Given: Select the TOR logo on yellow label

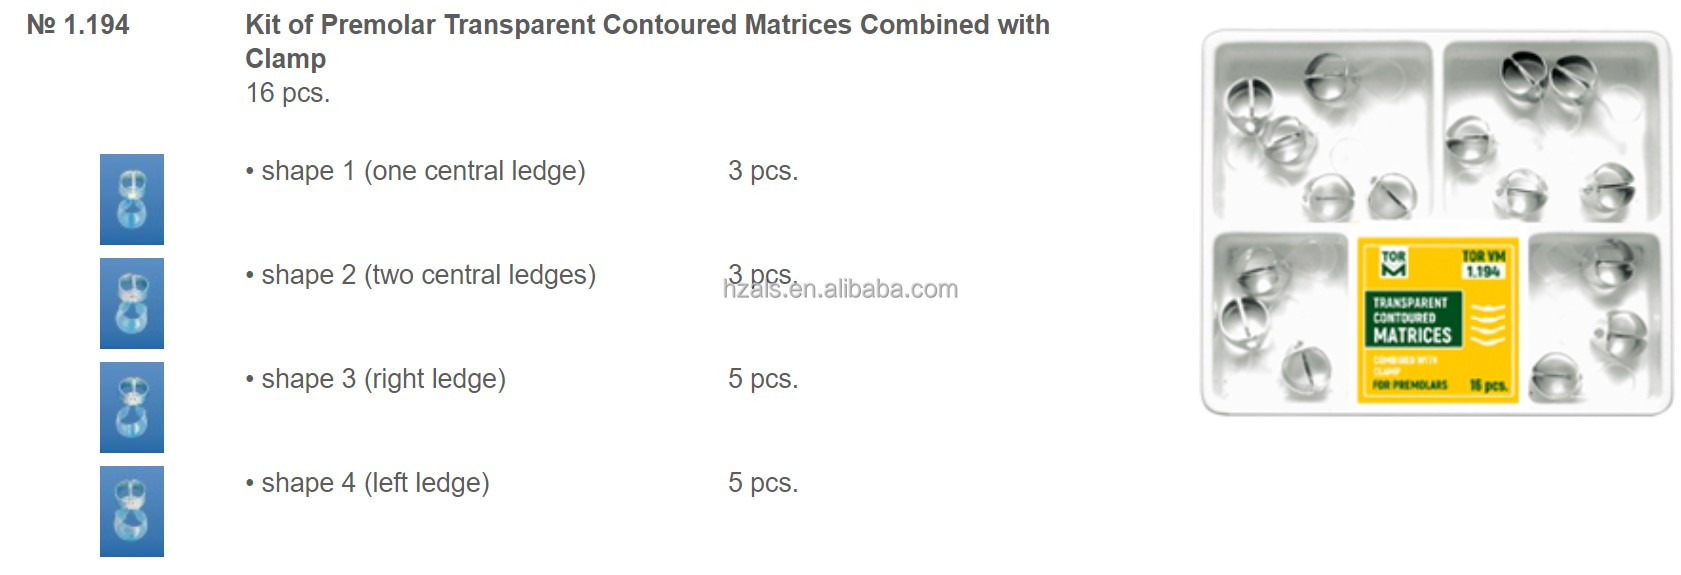Looking at the screenshot, I should pyautogui.click(x=1393, y=263).
